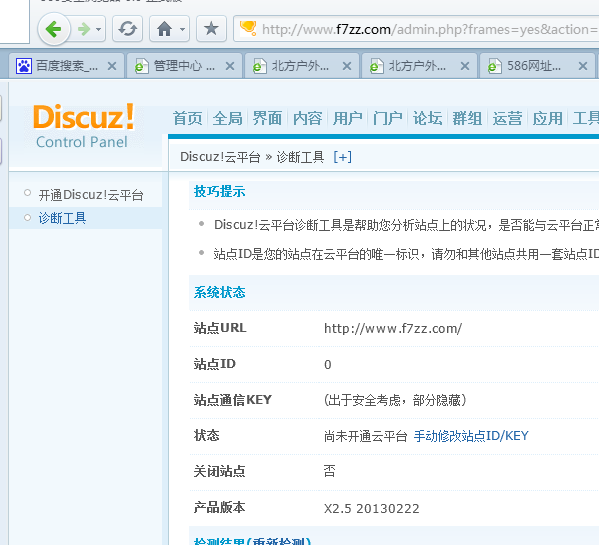Viewport: 599px width, 545px height.
Task: Go forward with the forward arrow
Action: [x=84, y=29]
